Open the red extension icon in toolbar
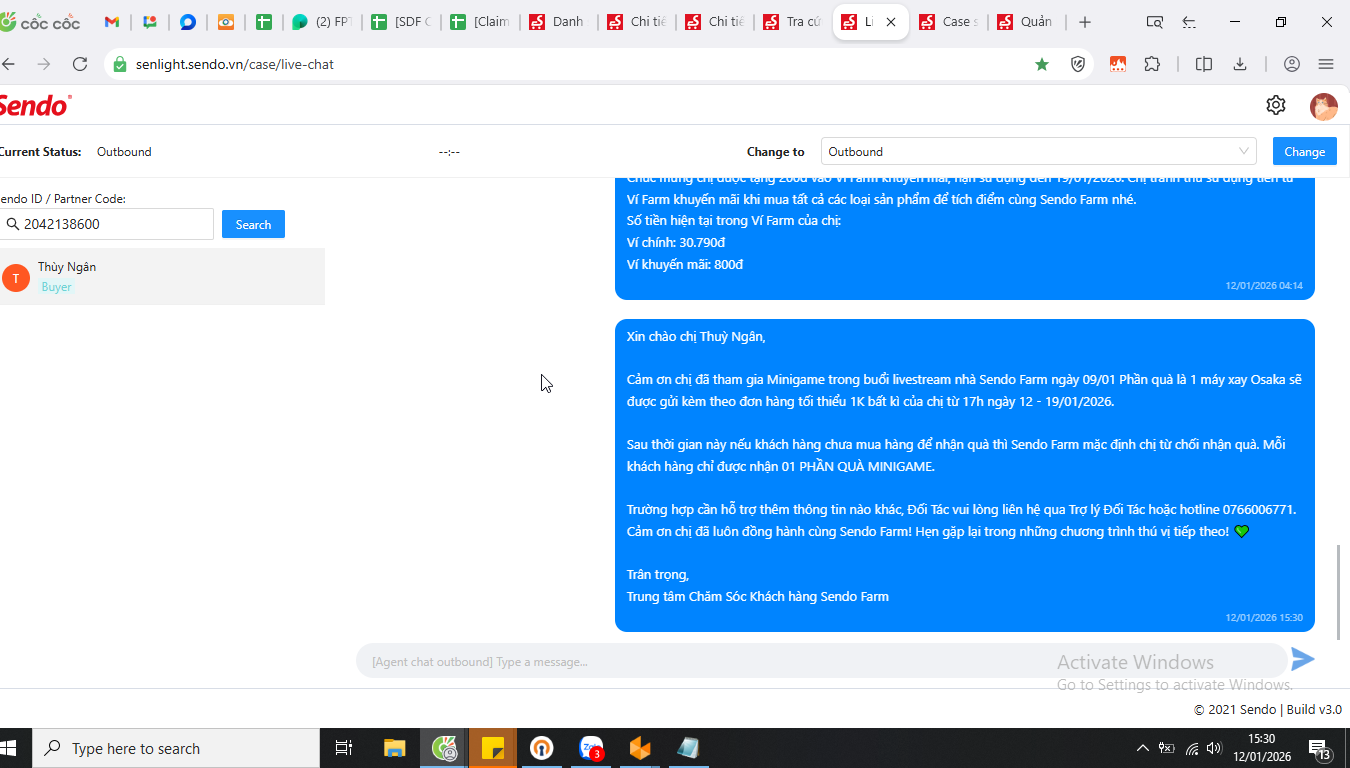The height and width of the screenshot is (768, 1350). [x=1118, y=64]
